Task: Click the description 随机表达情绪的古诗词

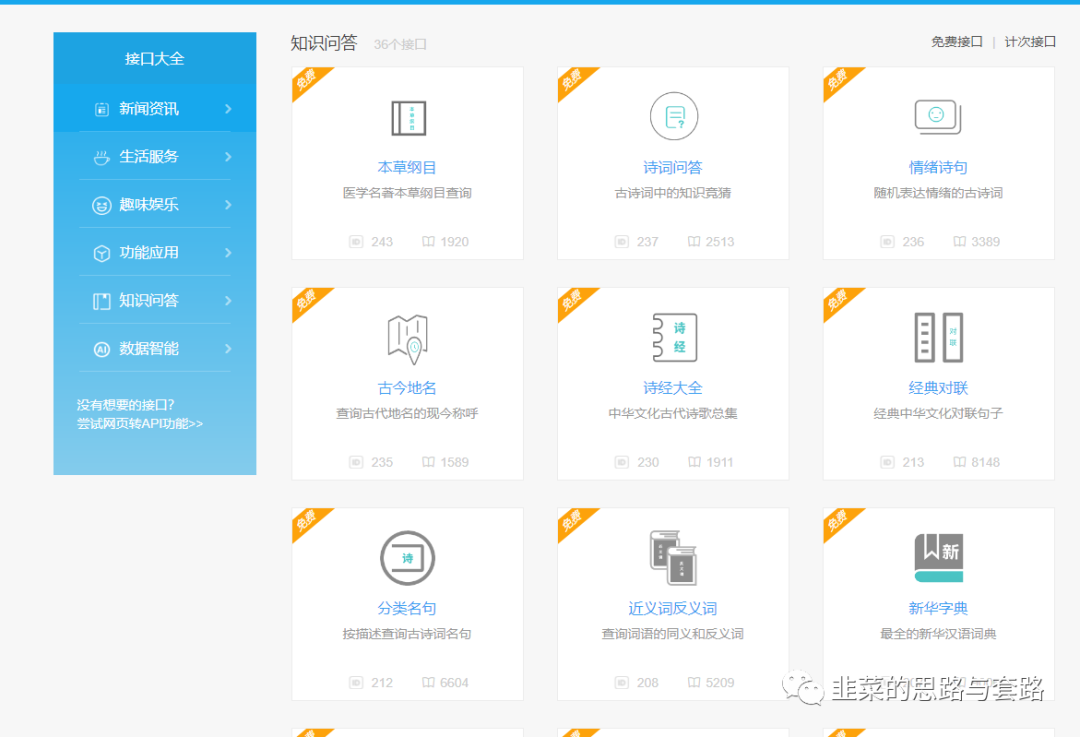Action: 938,193
